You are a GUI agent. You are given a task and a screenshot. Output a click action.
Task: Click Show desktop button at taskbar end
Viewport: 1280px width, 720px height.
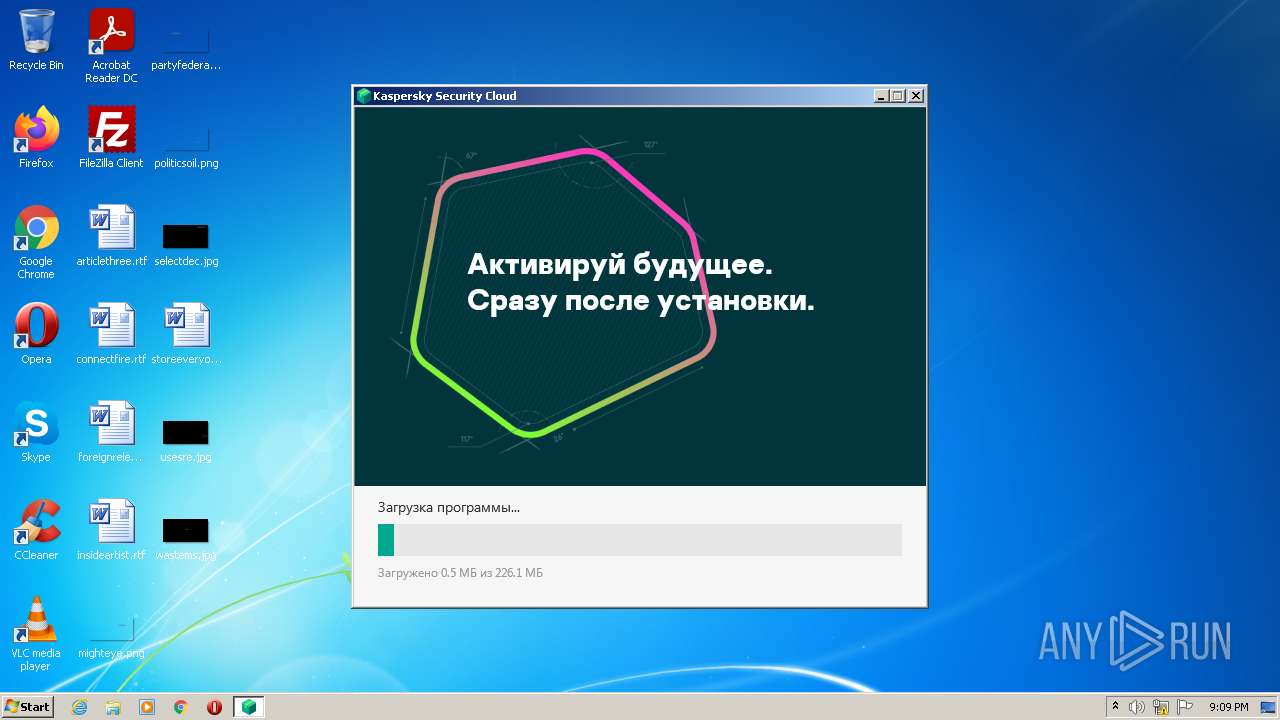[x=1269, y=707]
